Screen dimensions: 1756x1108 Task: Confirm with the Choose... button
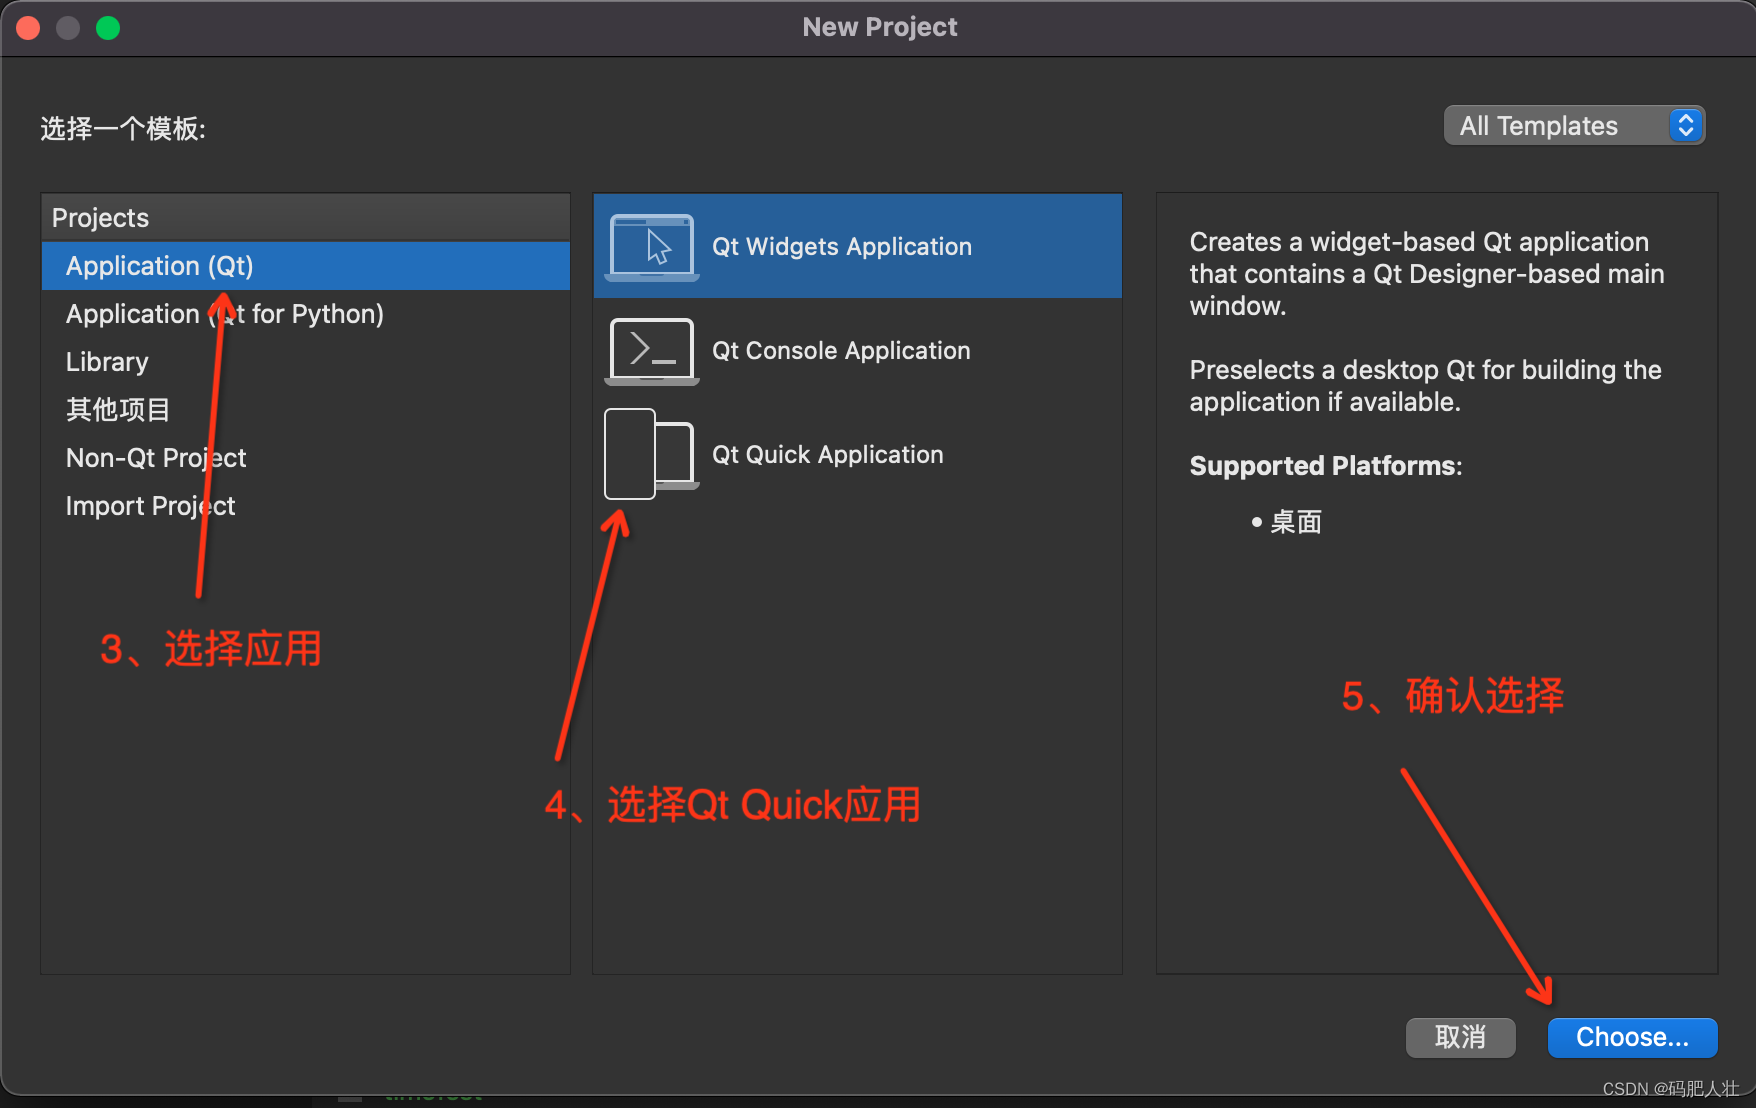point(1632,1038)
